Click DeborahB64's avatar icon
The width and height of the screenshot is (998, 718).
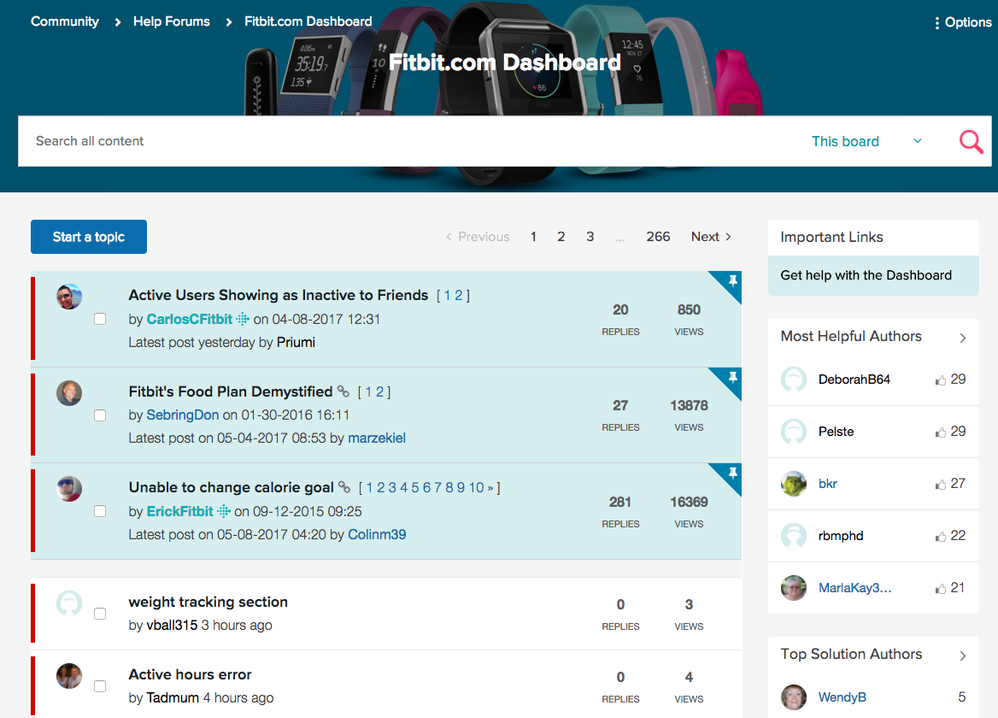[x=794, y=379]
